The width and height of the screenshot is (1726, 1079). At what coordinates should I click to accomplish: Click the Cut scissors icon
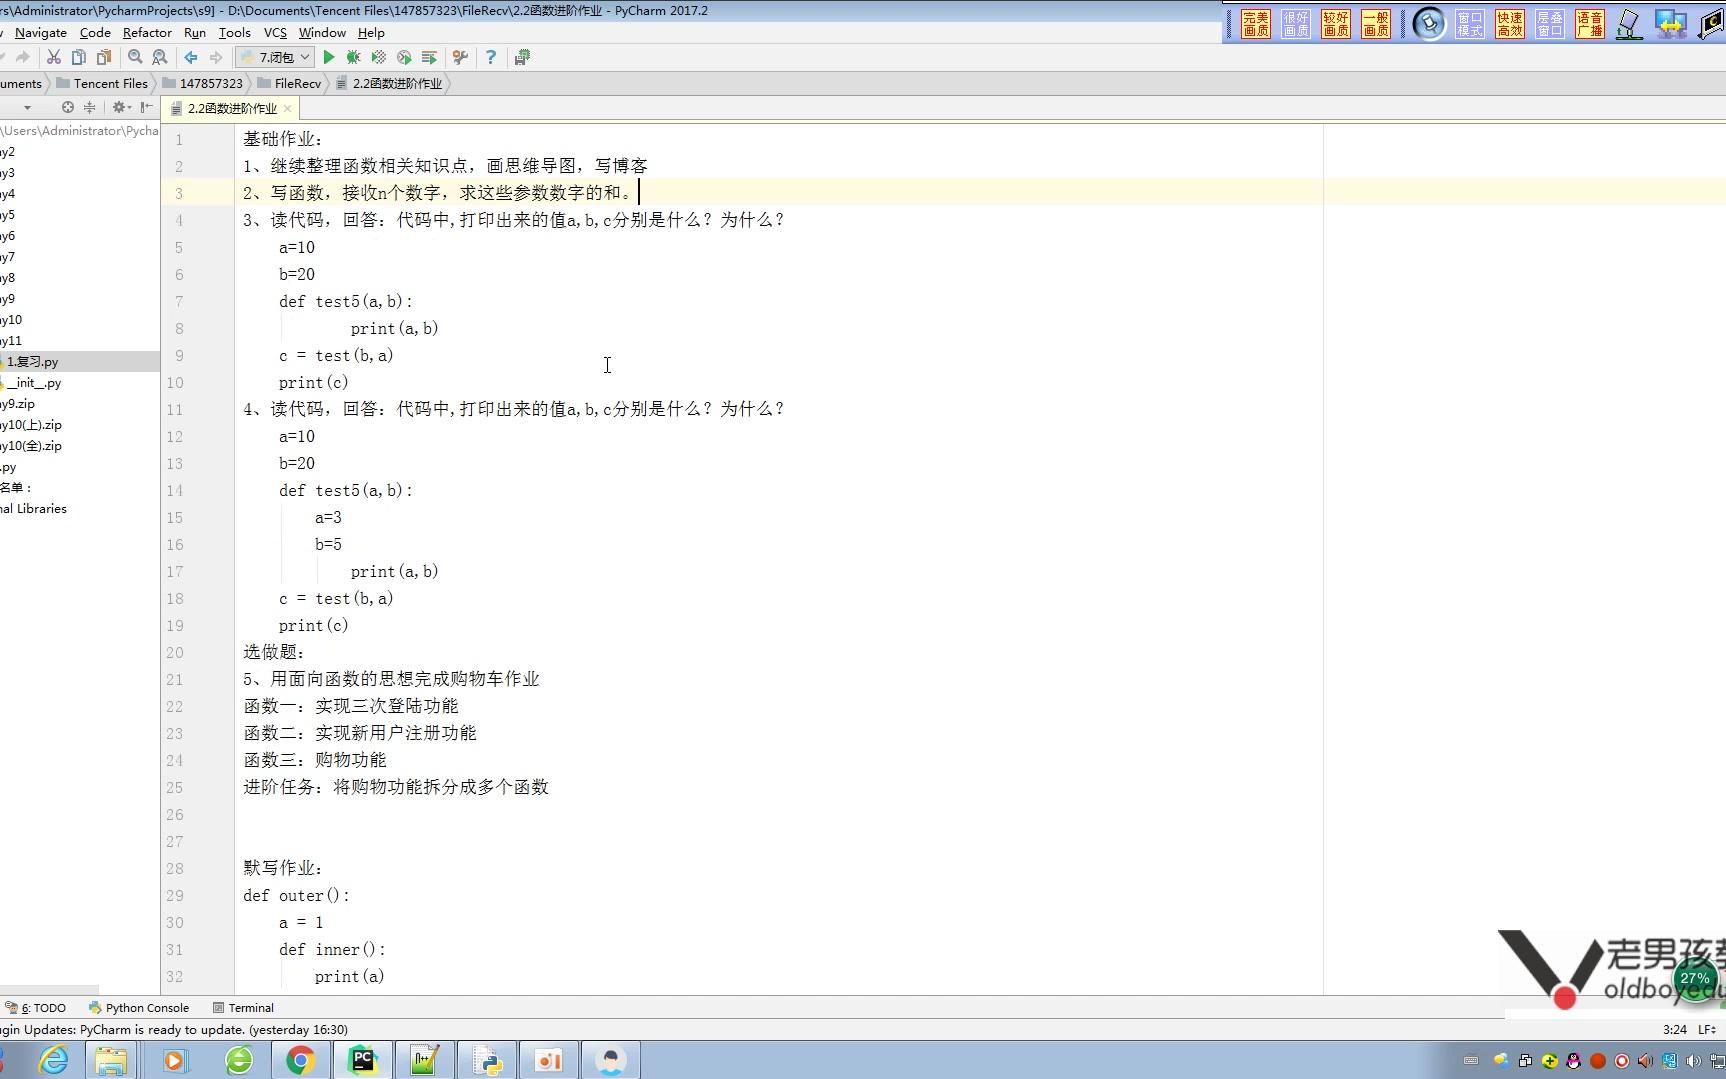click(54, 57)
